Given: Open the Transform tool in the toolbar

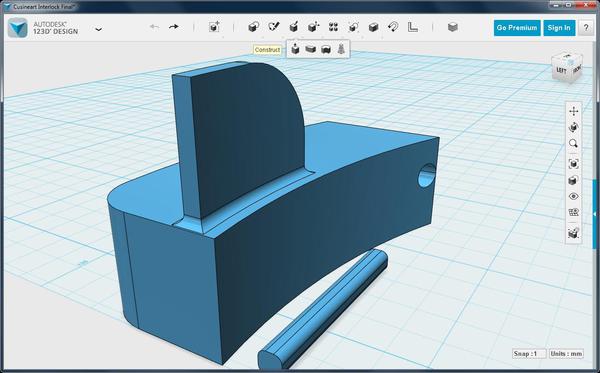Looking at the screenshot, I should (214, 27).
